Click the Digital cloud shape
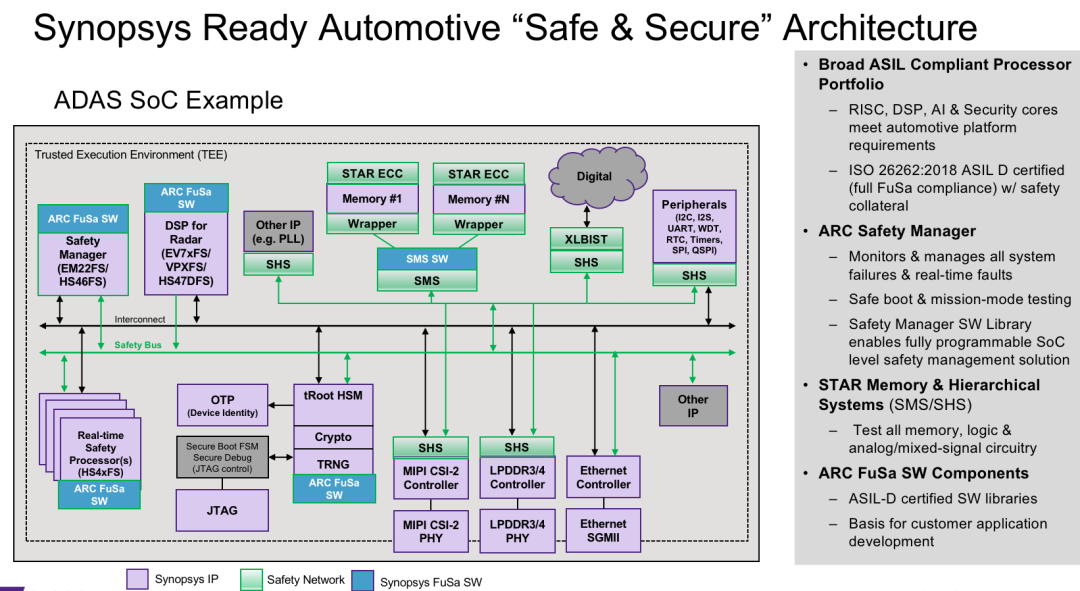This screenshot has height=591, width=1080. (596, 176)
